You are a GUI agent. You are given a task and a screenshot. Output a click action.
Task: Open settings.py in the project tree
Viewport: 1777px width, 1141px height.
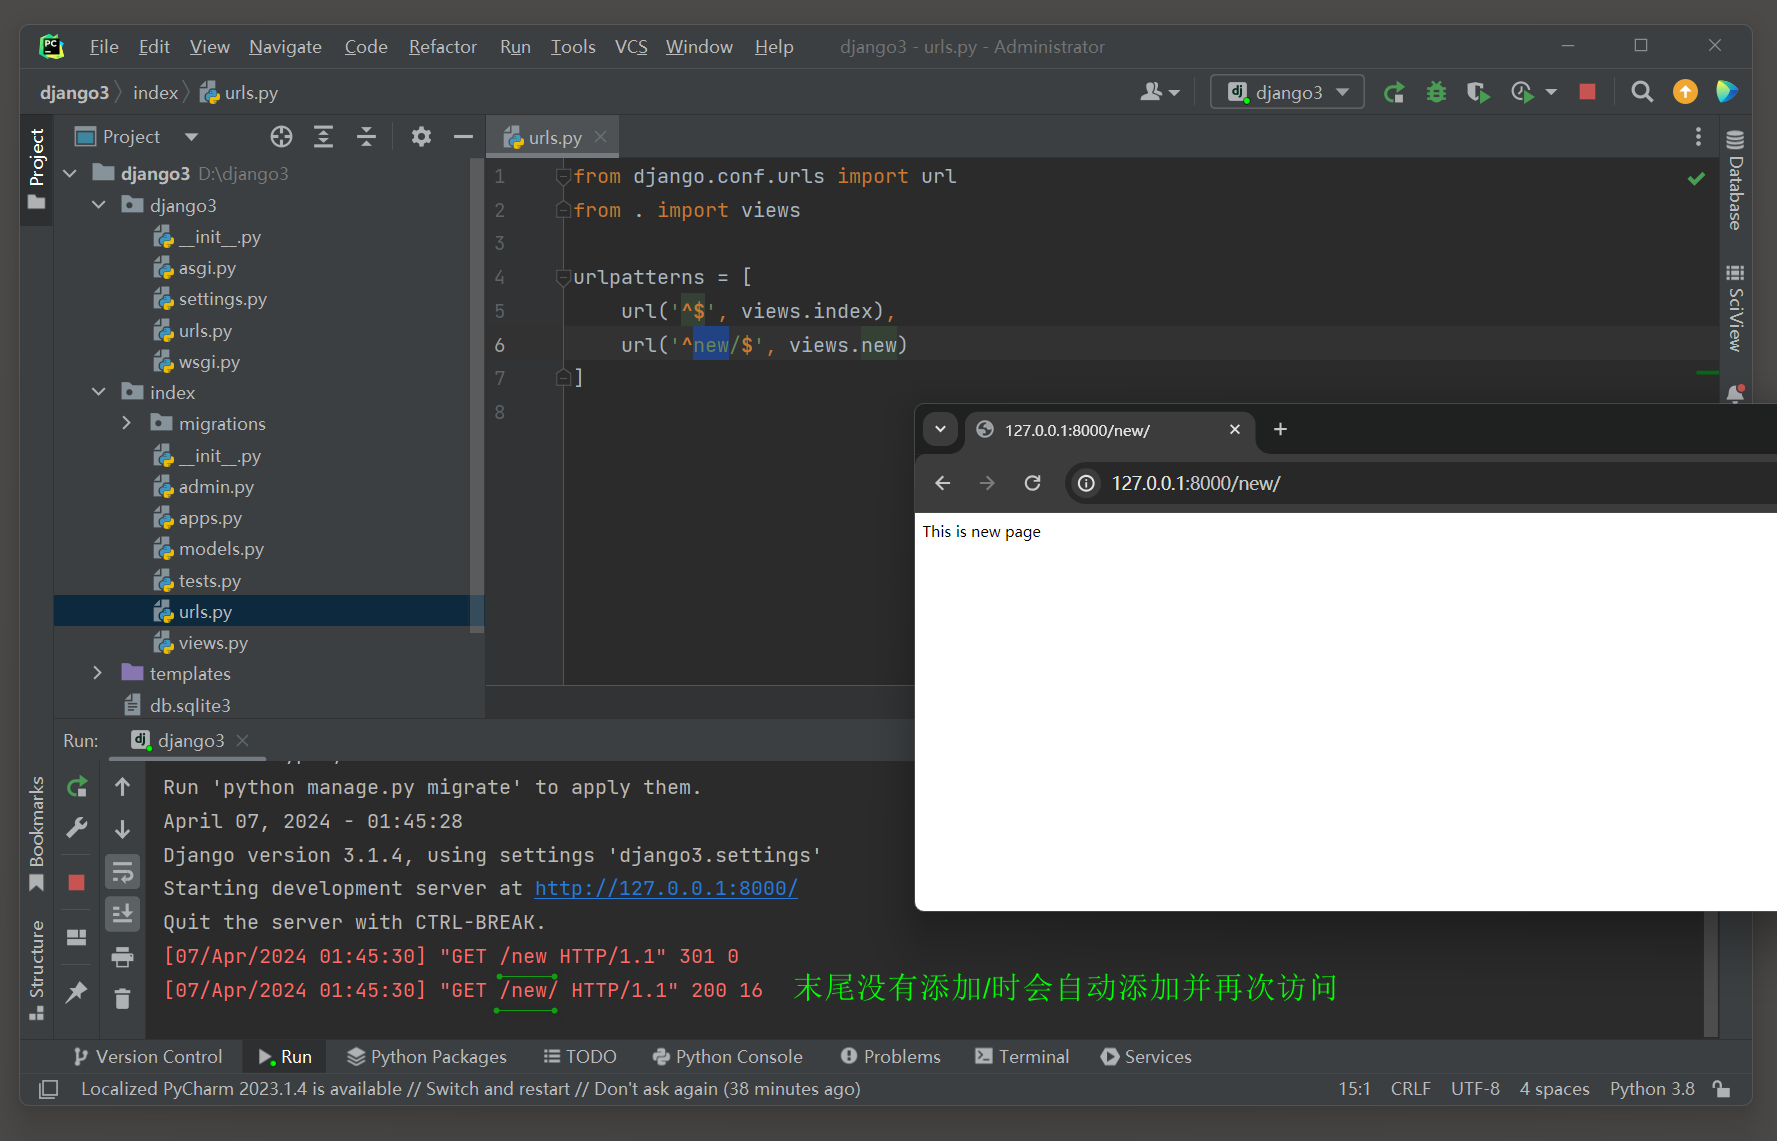click(x=222, y=299)
